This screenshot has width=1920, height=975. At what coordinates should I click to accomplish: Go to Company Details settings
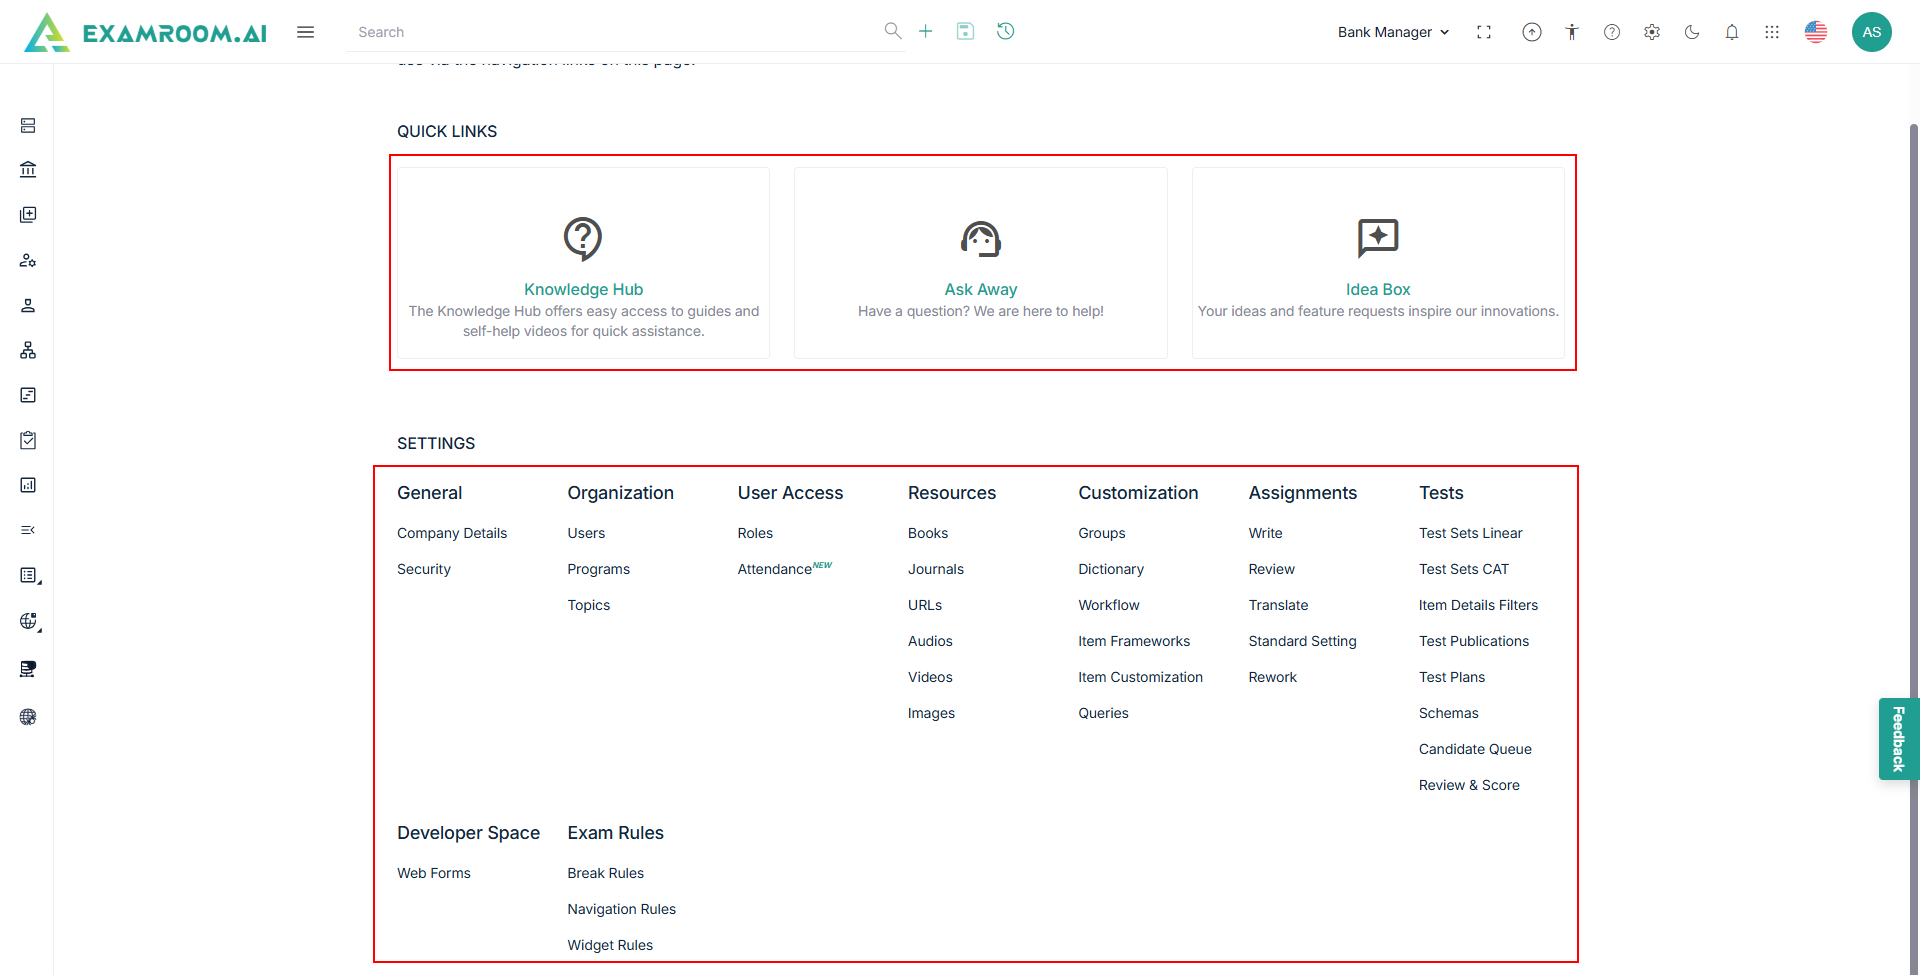(x=452, y=533)
